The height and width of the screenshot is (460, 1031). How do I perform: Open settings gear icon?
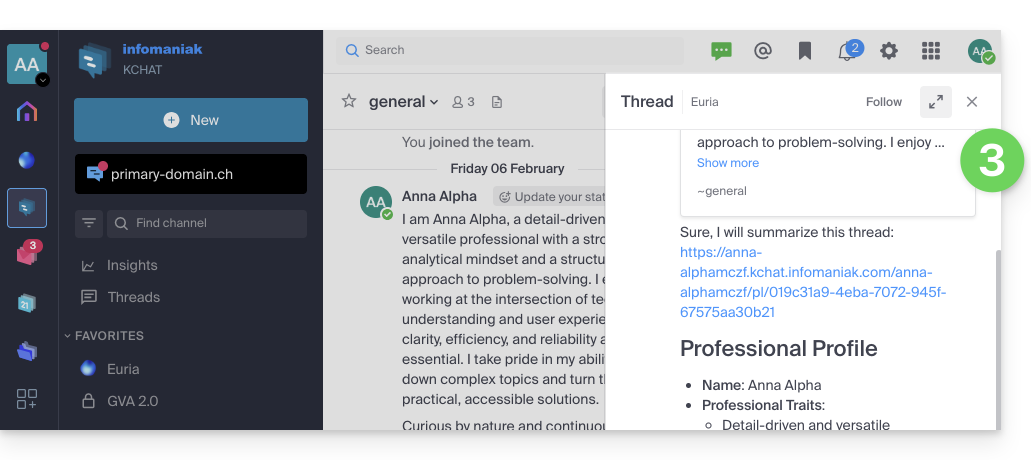888,51
